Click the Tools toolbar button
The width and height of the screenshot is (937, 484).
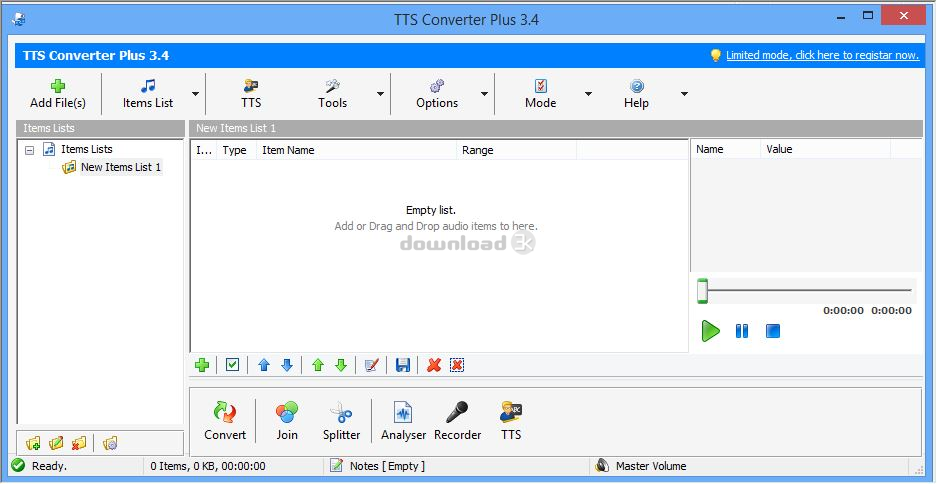coord(332,94)
